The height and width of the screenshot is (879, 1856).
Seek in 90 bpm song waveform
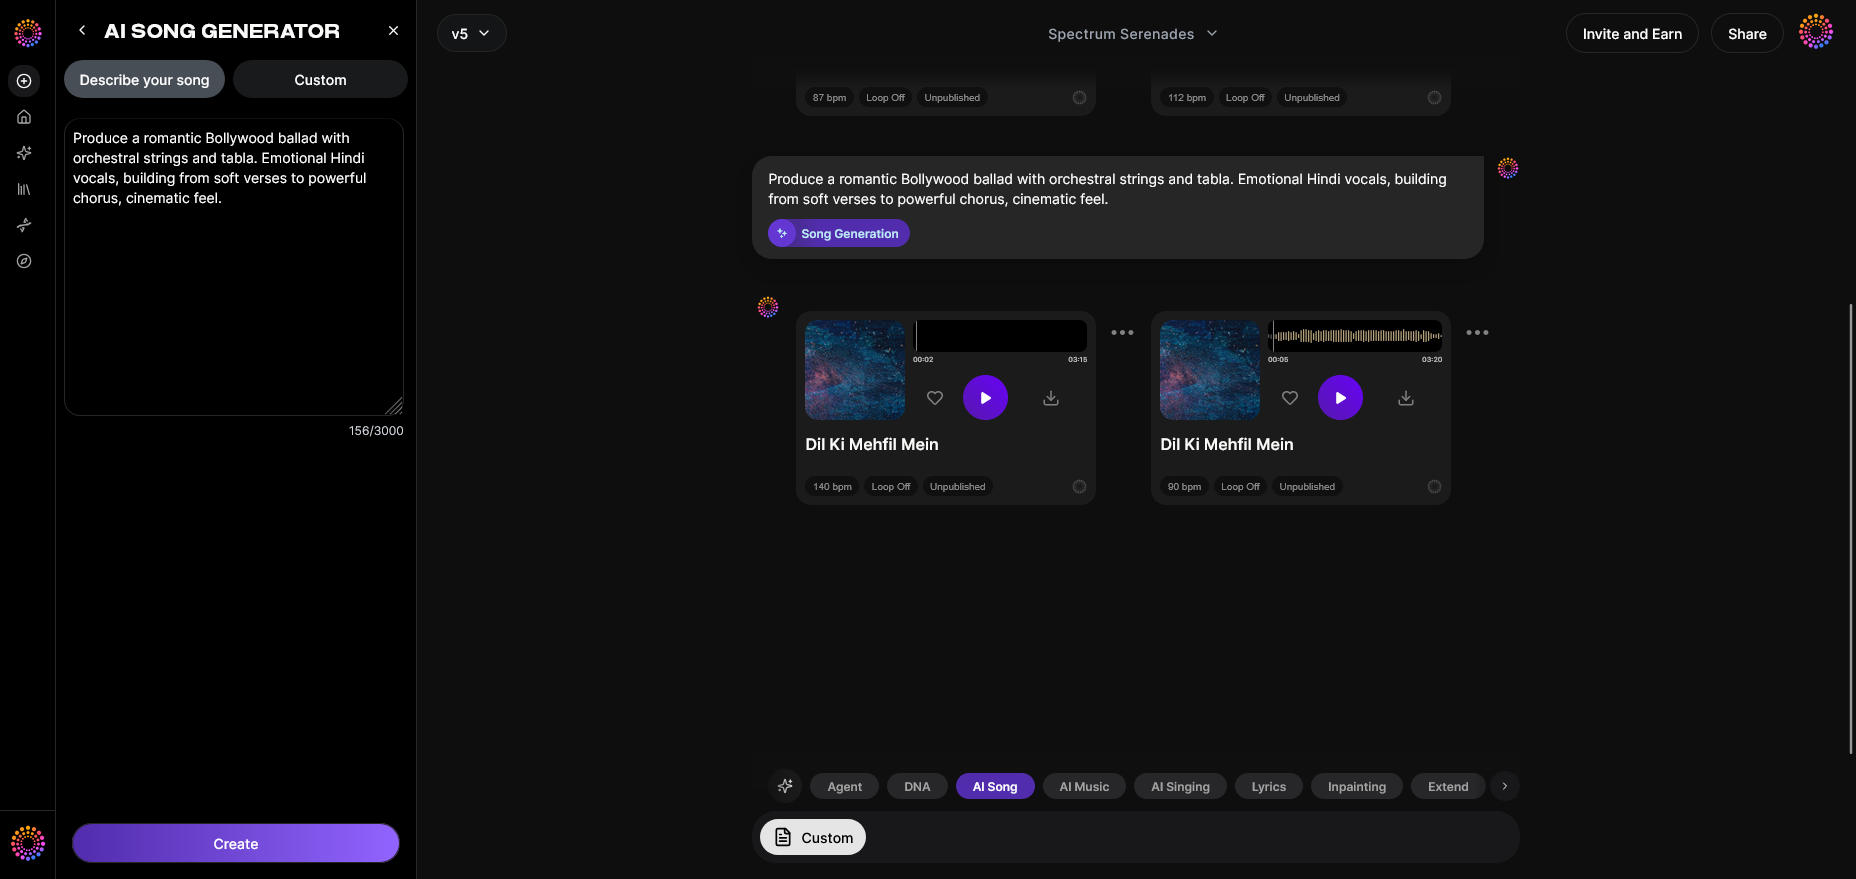(1355, 336)
